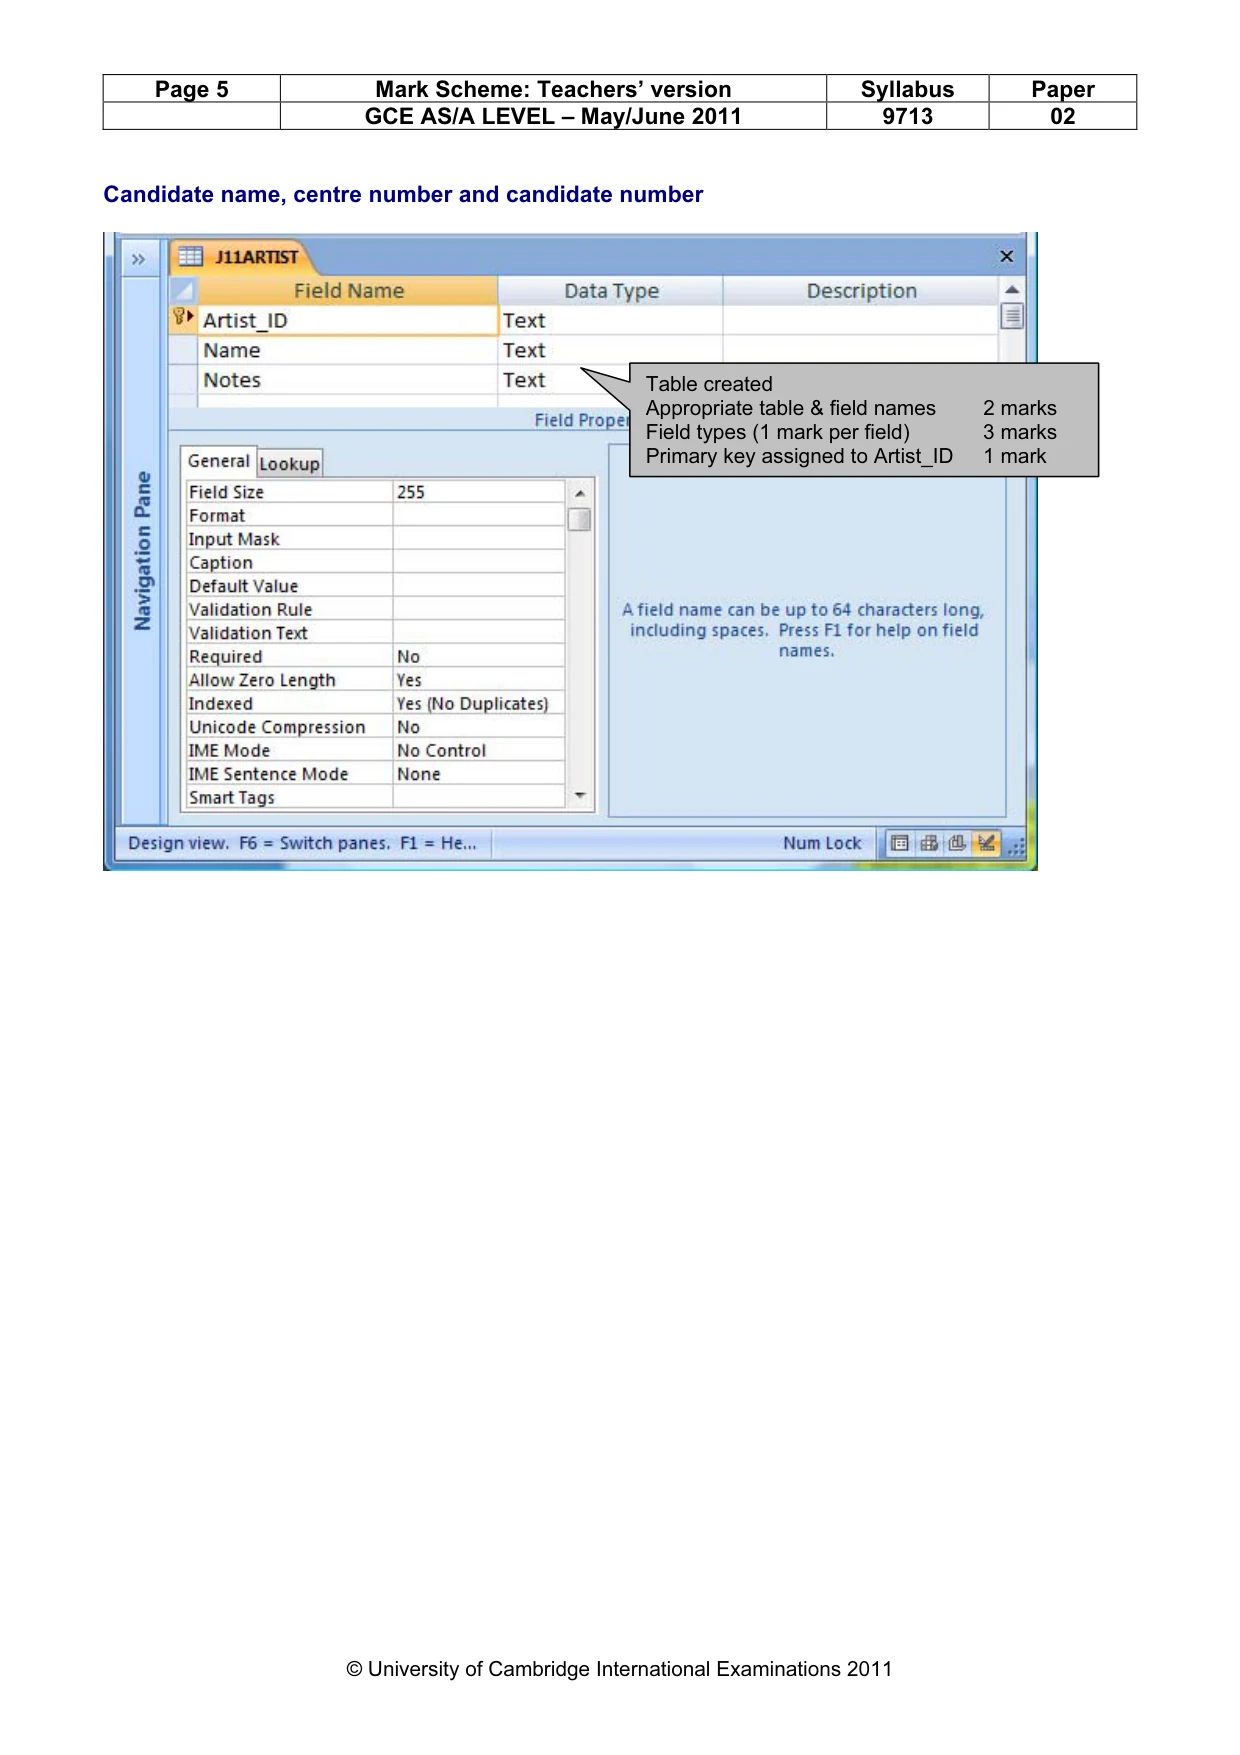1240x1755 pixels.
Task: Click the table icon on the J11ARTIST tab
Action: (x=190, y=257)
